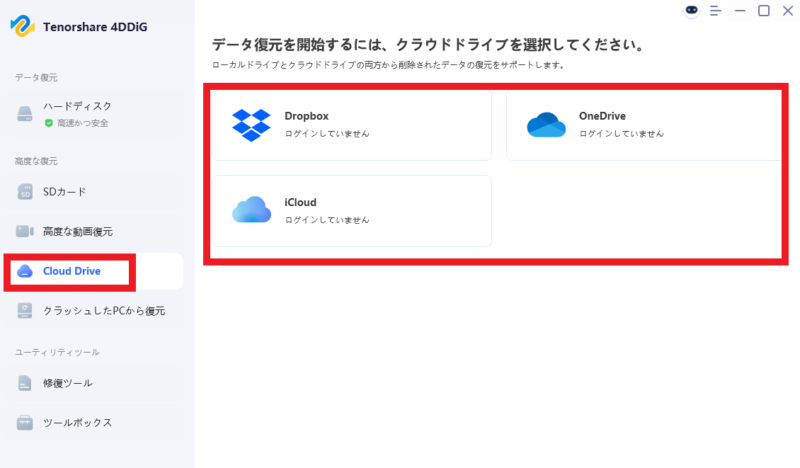Open the hamburger menu icon in title bar

(715, 11)
